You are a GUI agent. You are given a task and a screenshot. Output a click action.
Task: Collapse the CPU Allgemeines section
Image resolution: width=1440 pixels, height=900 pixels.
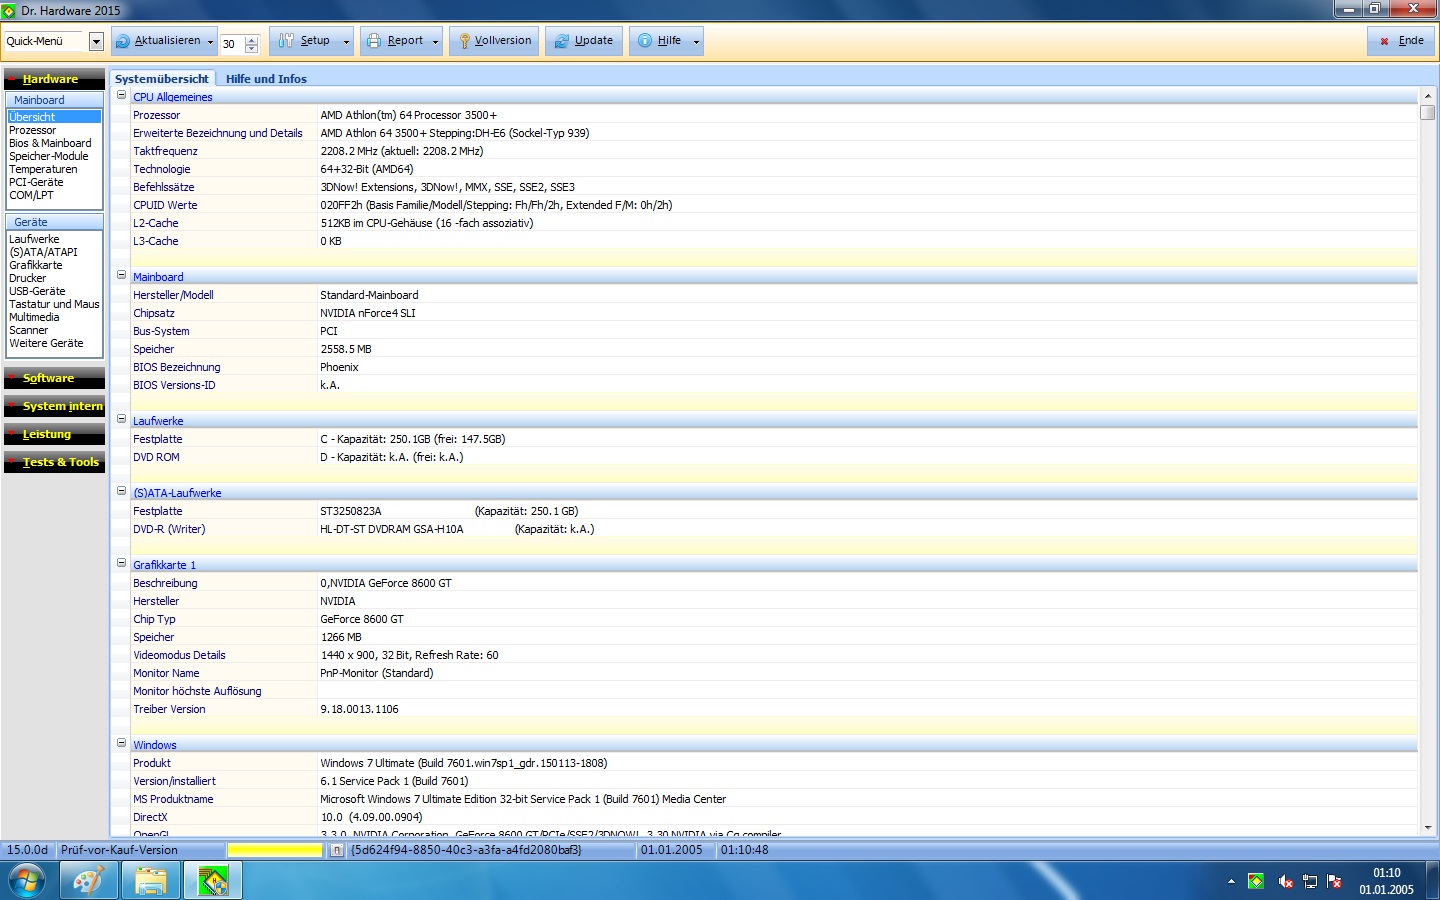tap(122, 96)
